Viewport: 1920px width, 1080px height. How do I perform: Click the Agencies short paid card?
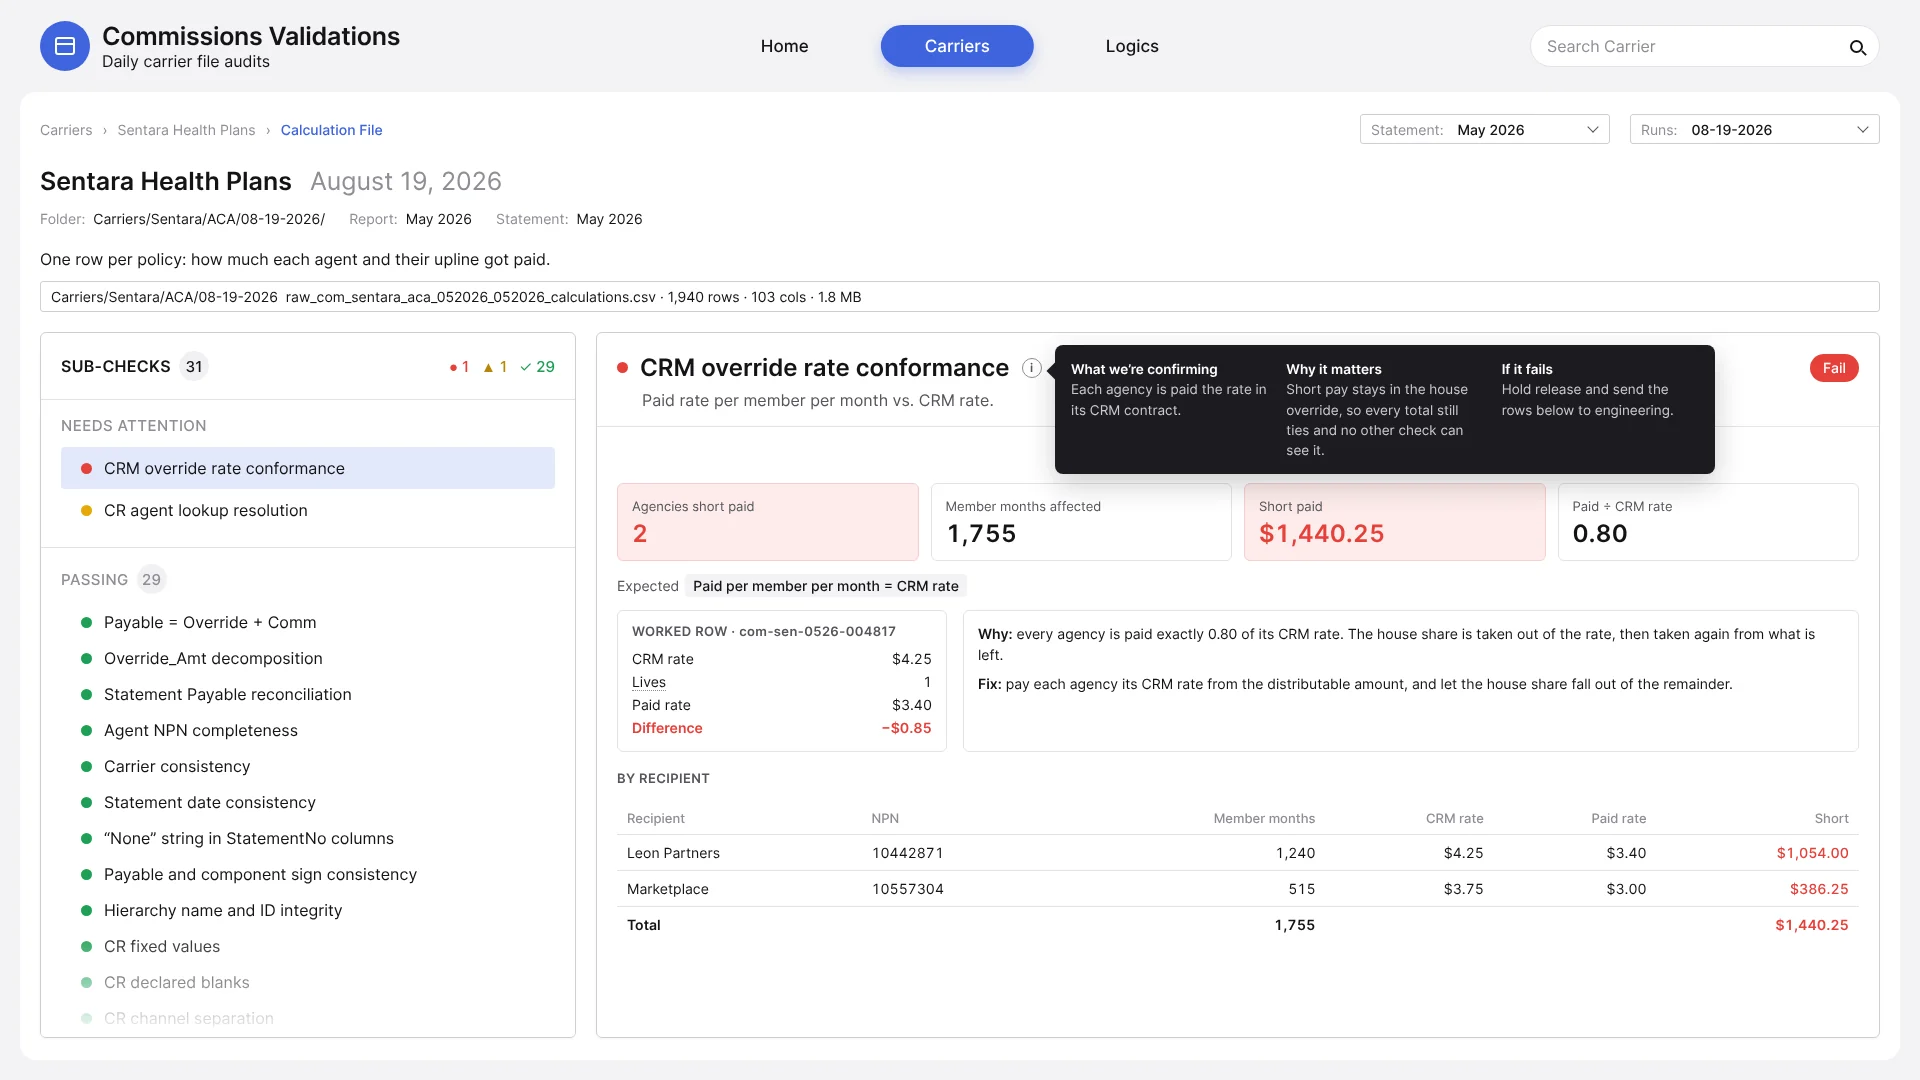point(767,522)
